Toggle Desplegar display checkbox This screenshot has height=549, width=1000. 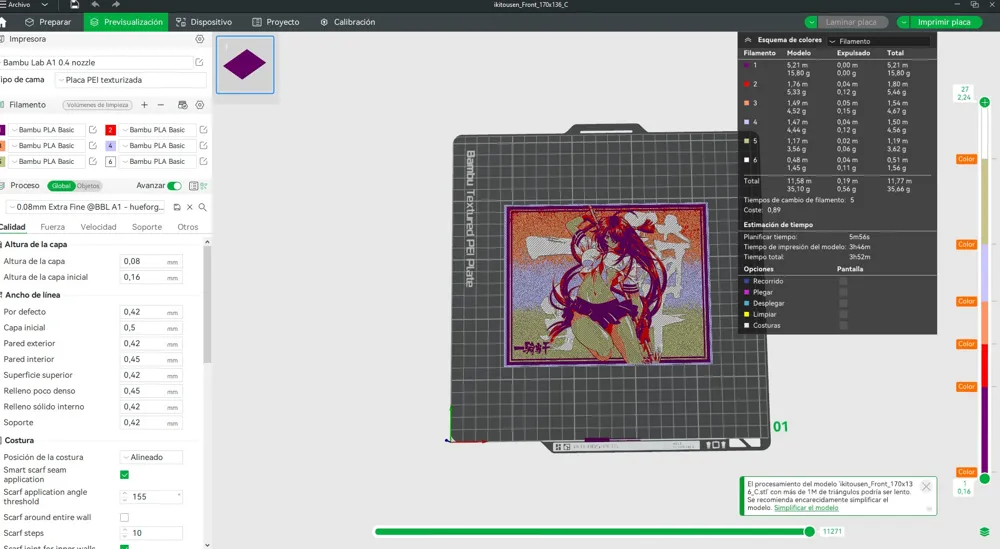click(843, 304)
